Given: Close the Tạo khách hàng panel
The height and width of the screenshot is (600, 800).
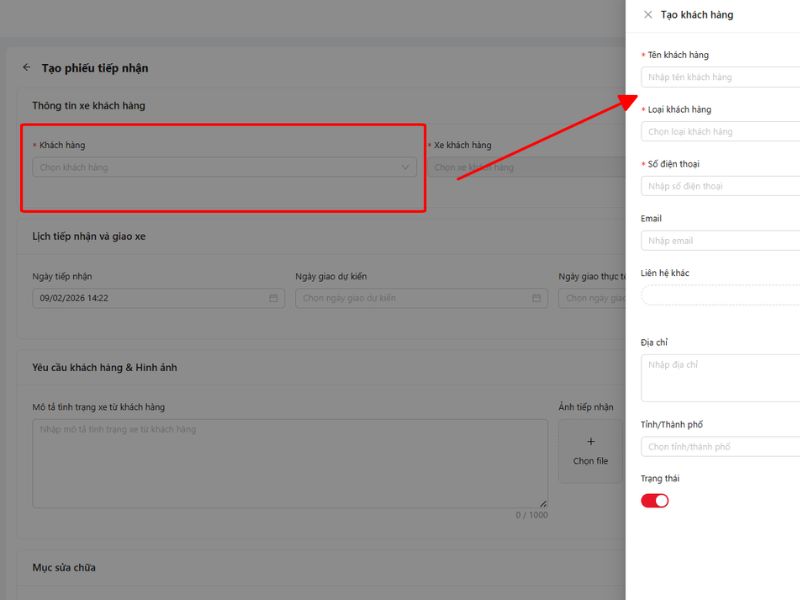Looking at the screenshot, I should point(648,15).
